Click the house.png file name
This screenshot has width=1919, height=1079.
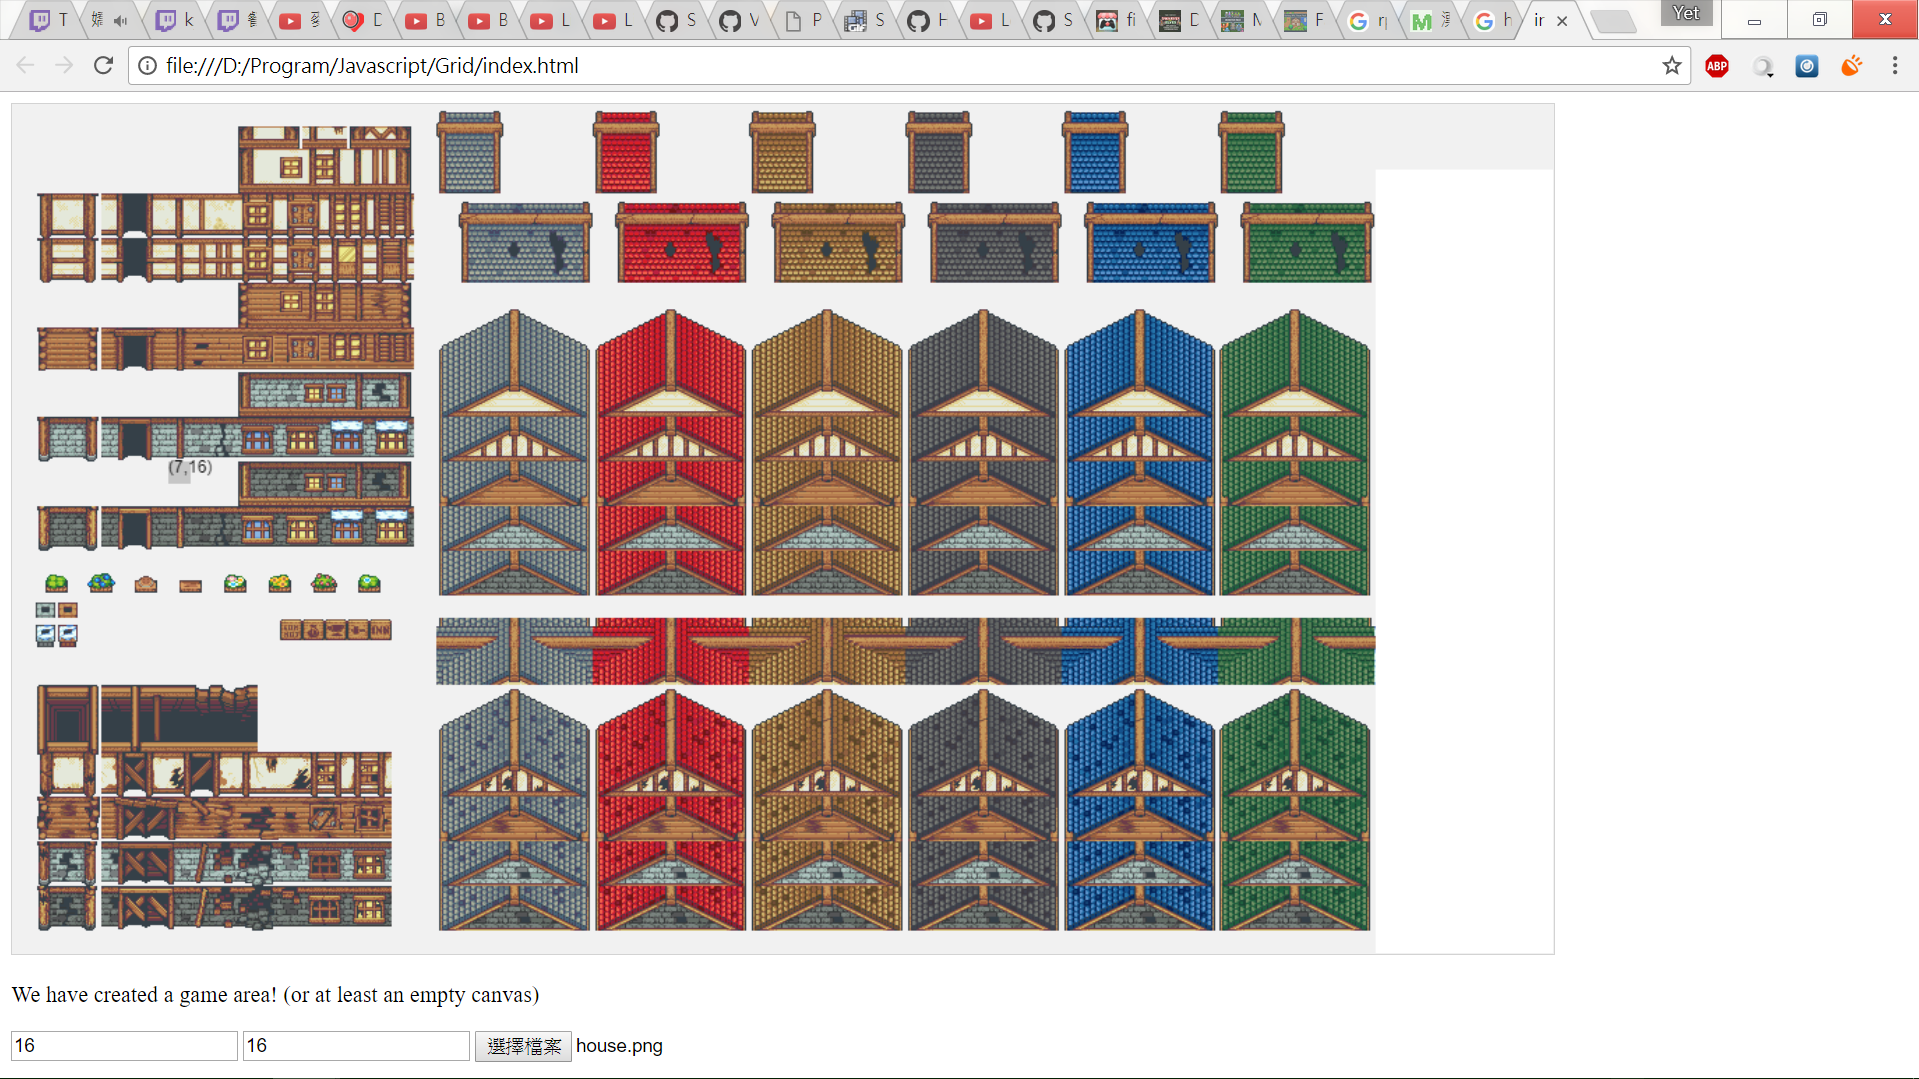(x=619, y=1046)
